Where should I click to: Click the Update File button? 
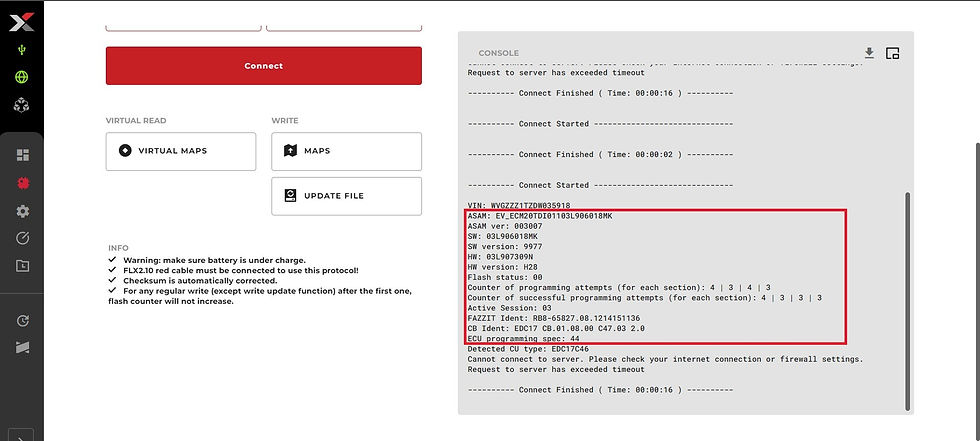click(346, 196)
